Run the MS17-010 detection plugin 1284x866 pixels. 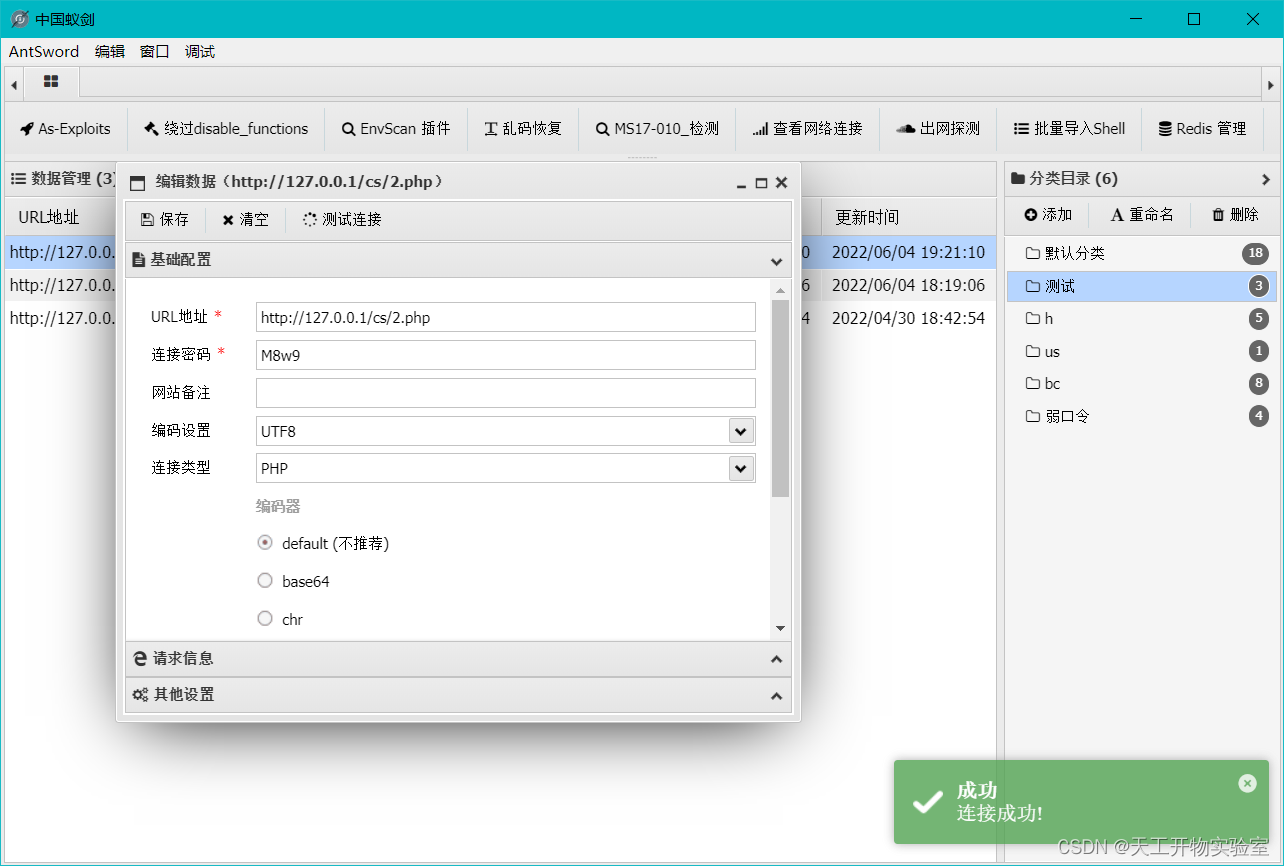[x=657, y=129]
